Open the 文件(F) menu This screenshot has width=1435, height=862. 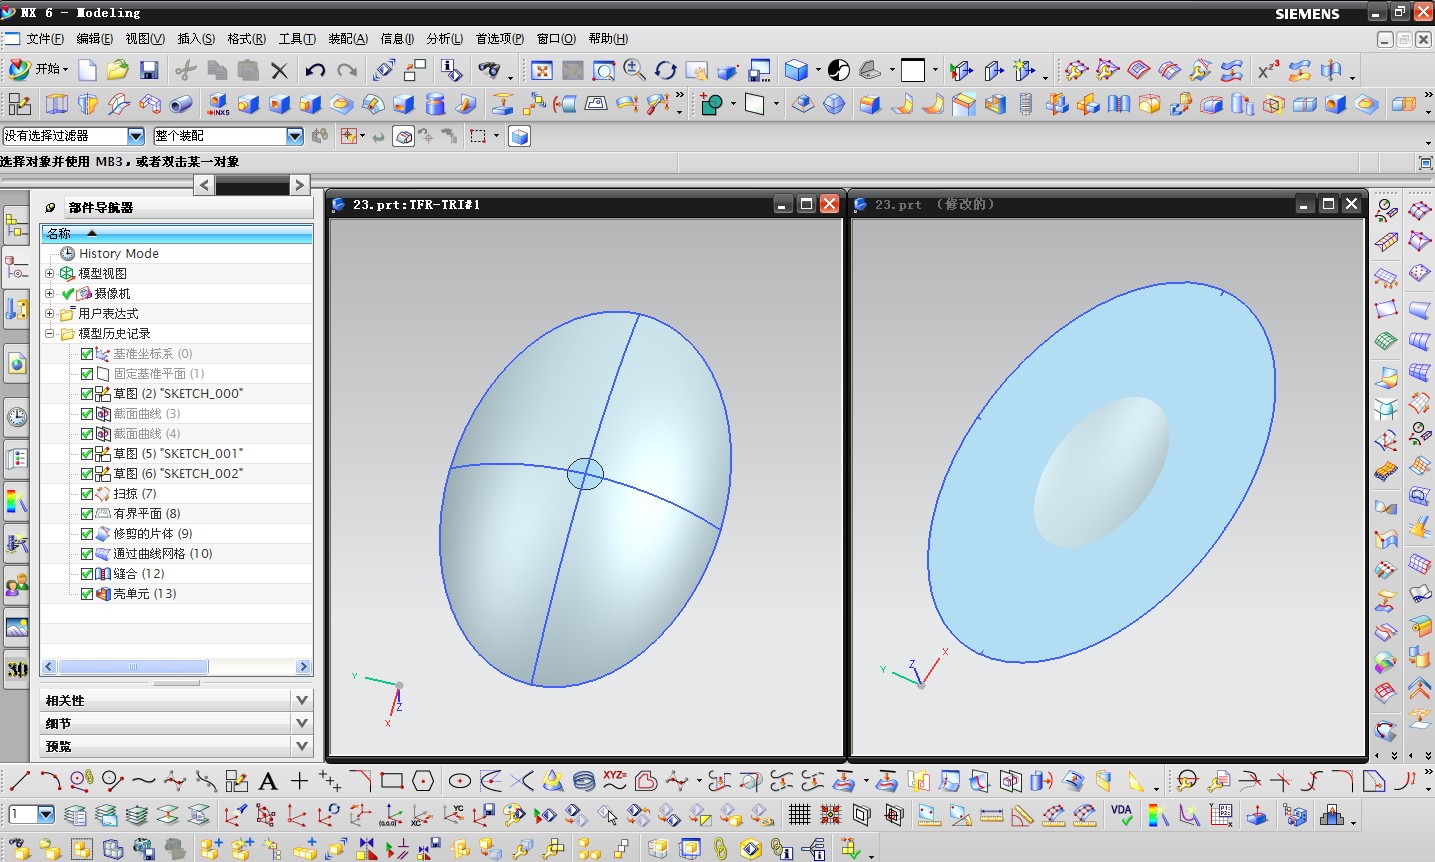(x=45, y=39)
